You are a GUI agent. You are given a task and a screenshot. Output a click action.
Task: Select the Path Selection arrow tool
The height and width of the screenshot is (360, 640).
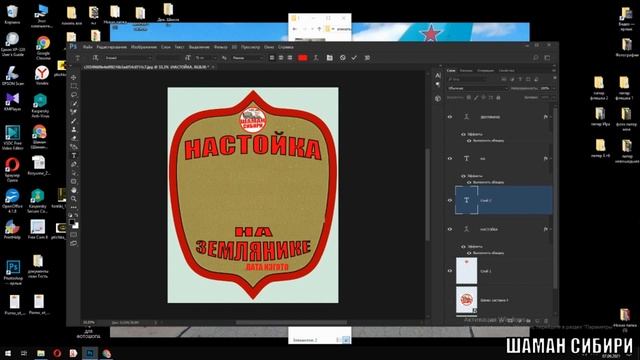click(74, 173)
